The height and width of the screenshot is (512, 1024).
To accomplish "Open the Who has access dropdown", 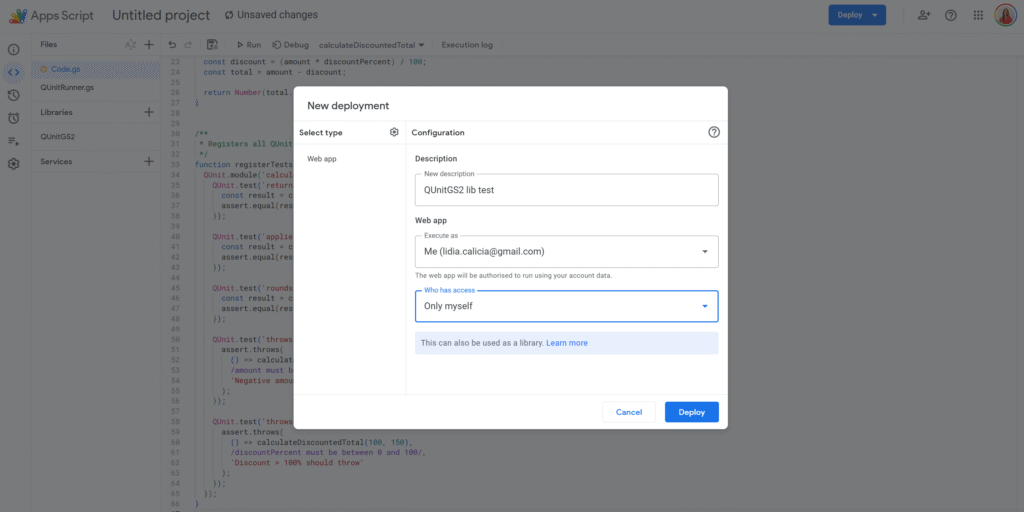I will [566, 306].
